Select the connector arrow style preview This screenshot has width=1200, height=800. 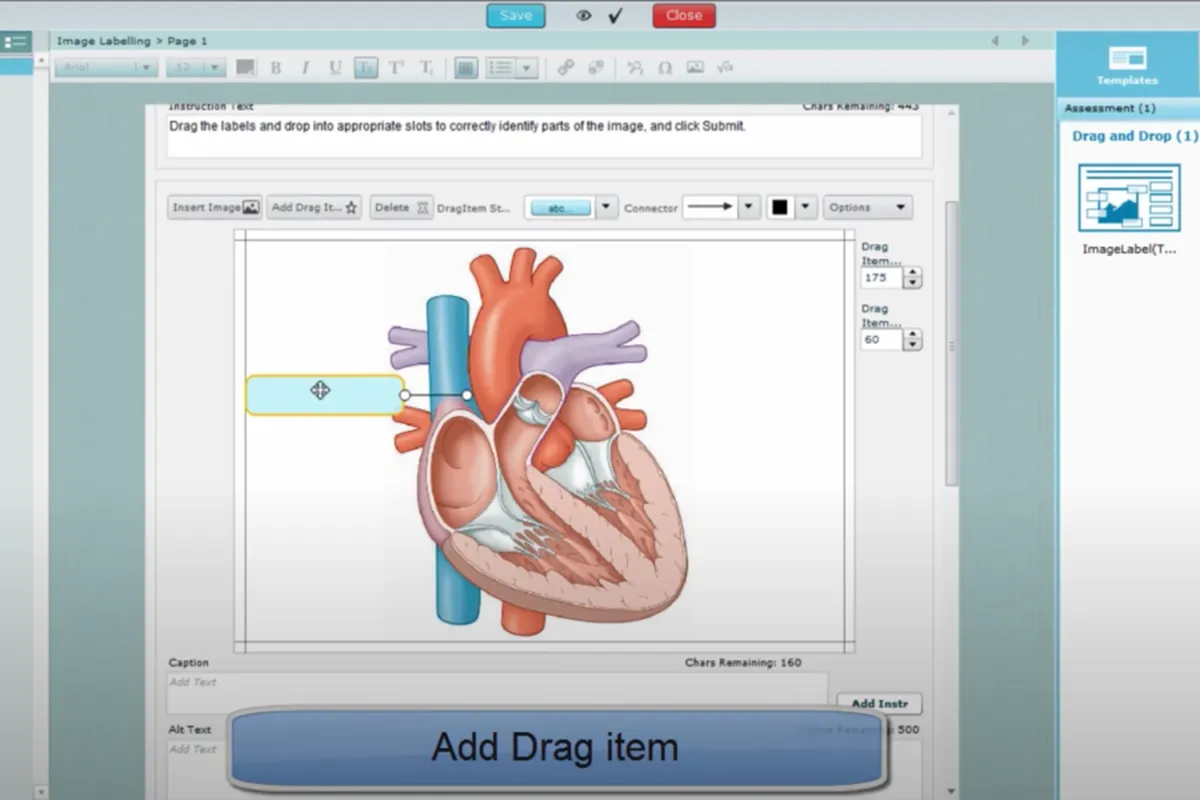coord(711,207)
